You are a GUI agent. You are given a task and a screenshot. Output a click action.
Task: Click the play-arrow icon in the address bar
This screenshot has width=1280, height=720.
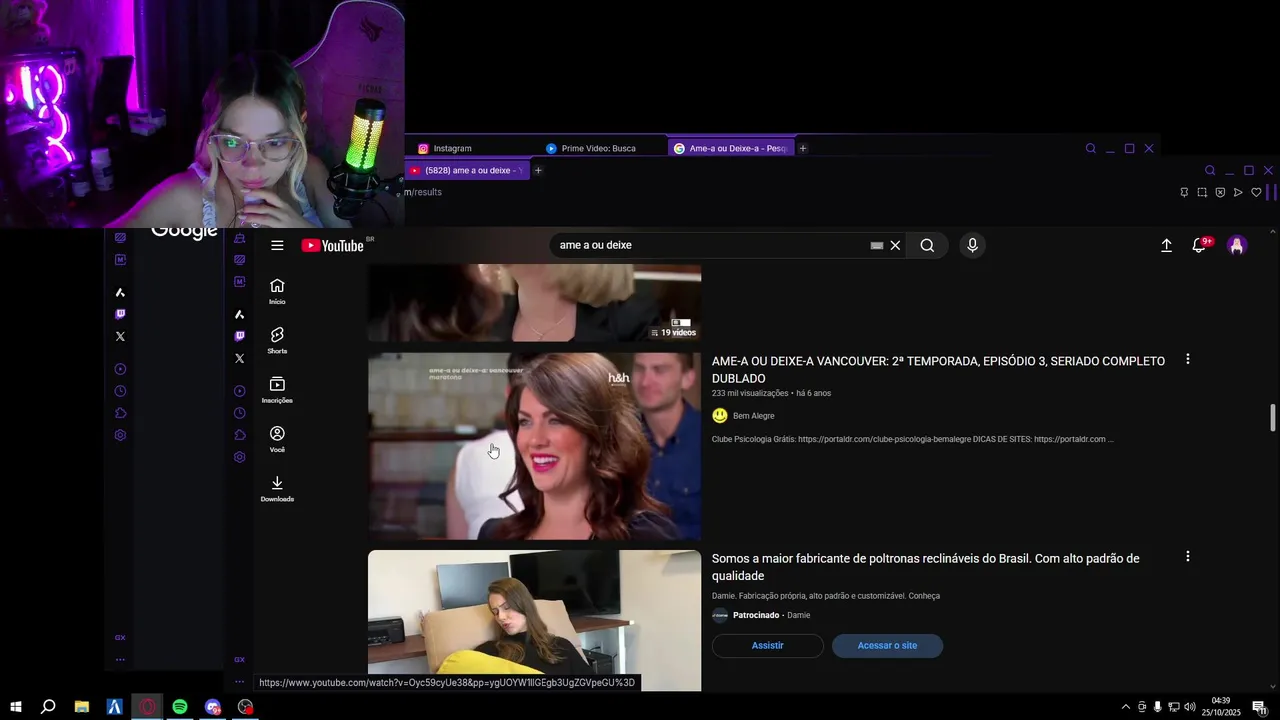pyautogui.click(x=1238, y=192)
